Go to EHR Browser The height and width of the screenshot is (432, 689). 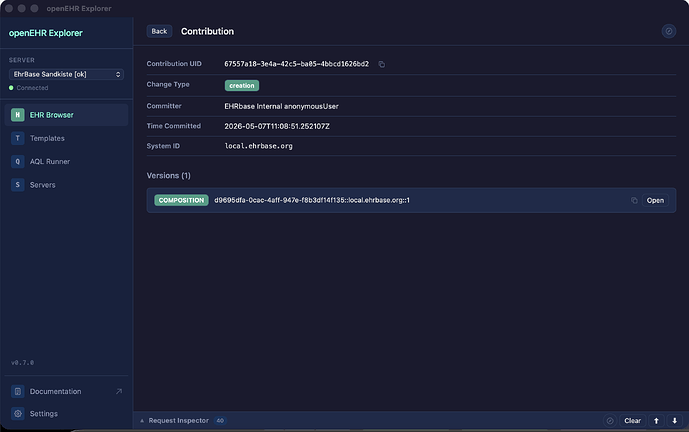pyautogui.click(x=66, y=115)
